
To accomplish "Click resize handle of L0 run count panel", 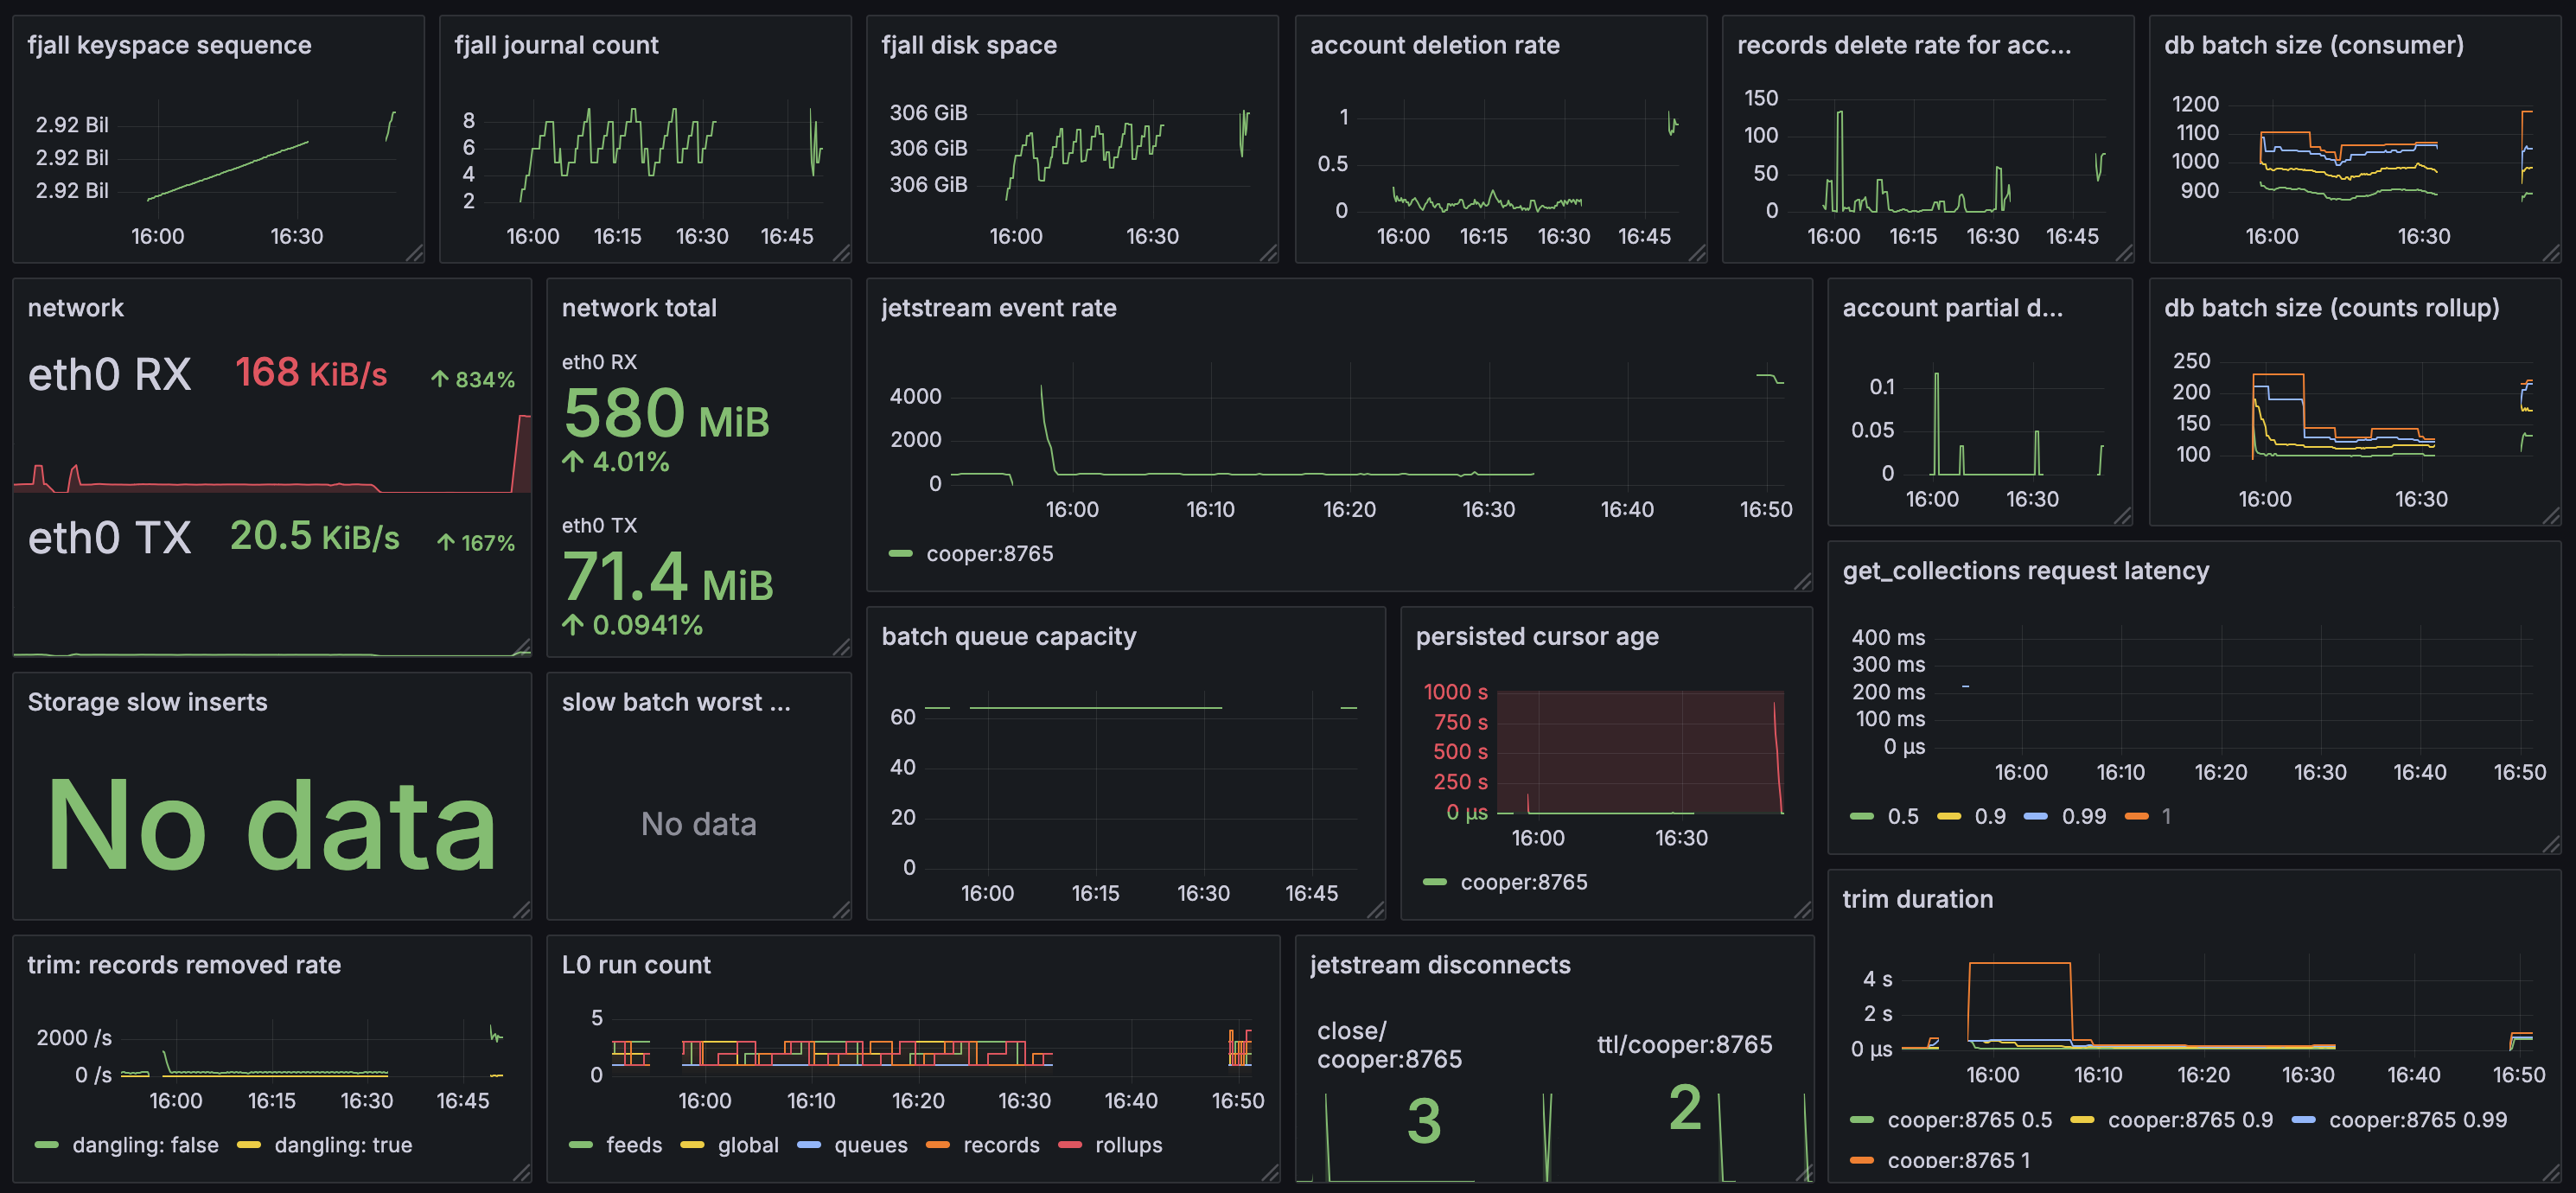I will click(1270, 1173).
